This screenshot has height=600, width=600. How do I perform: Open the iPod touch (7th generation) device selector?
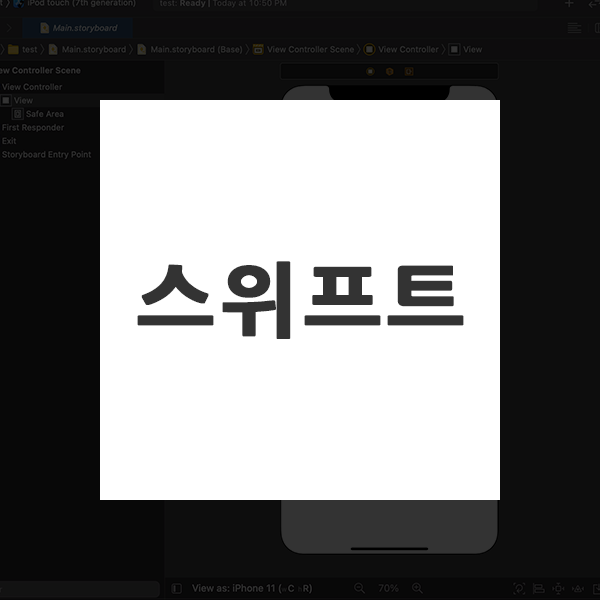(x=77, y=3)
